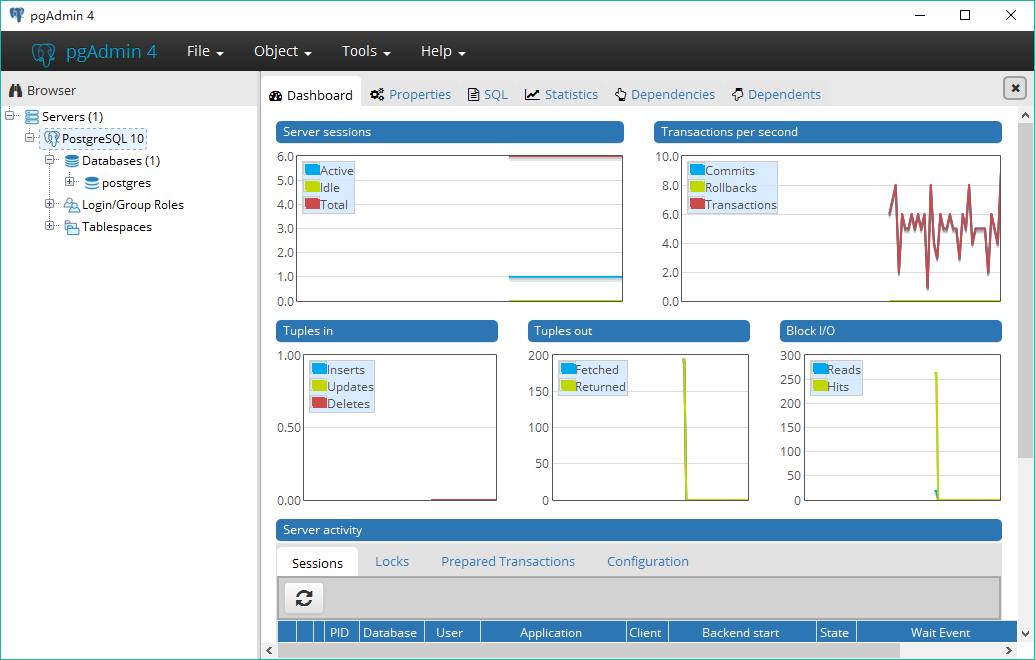Image resolution: width=1035 pixels, height=660 pixels.
Task: Select the Servers (1) tree item
Action: pos(73,117)
